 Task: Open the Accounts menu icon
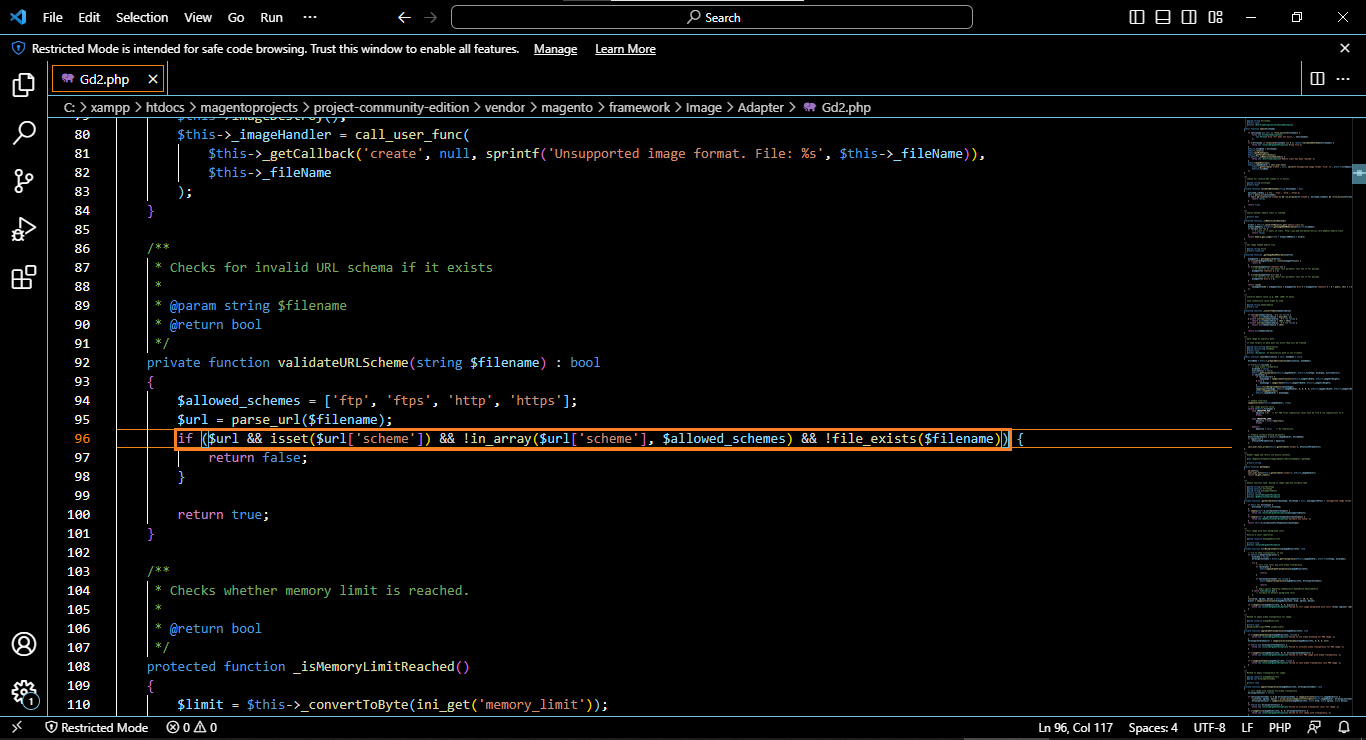click(x=23, y=644)
